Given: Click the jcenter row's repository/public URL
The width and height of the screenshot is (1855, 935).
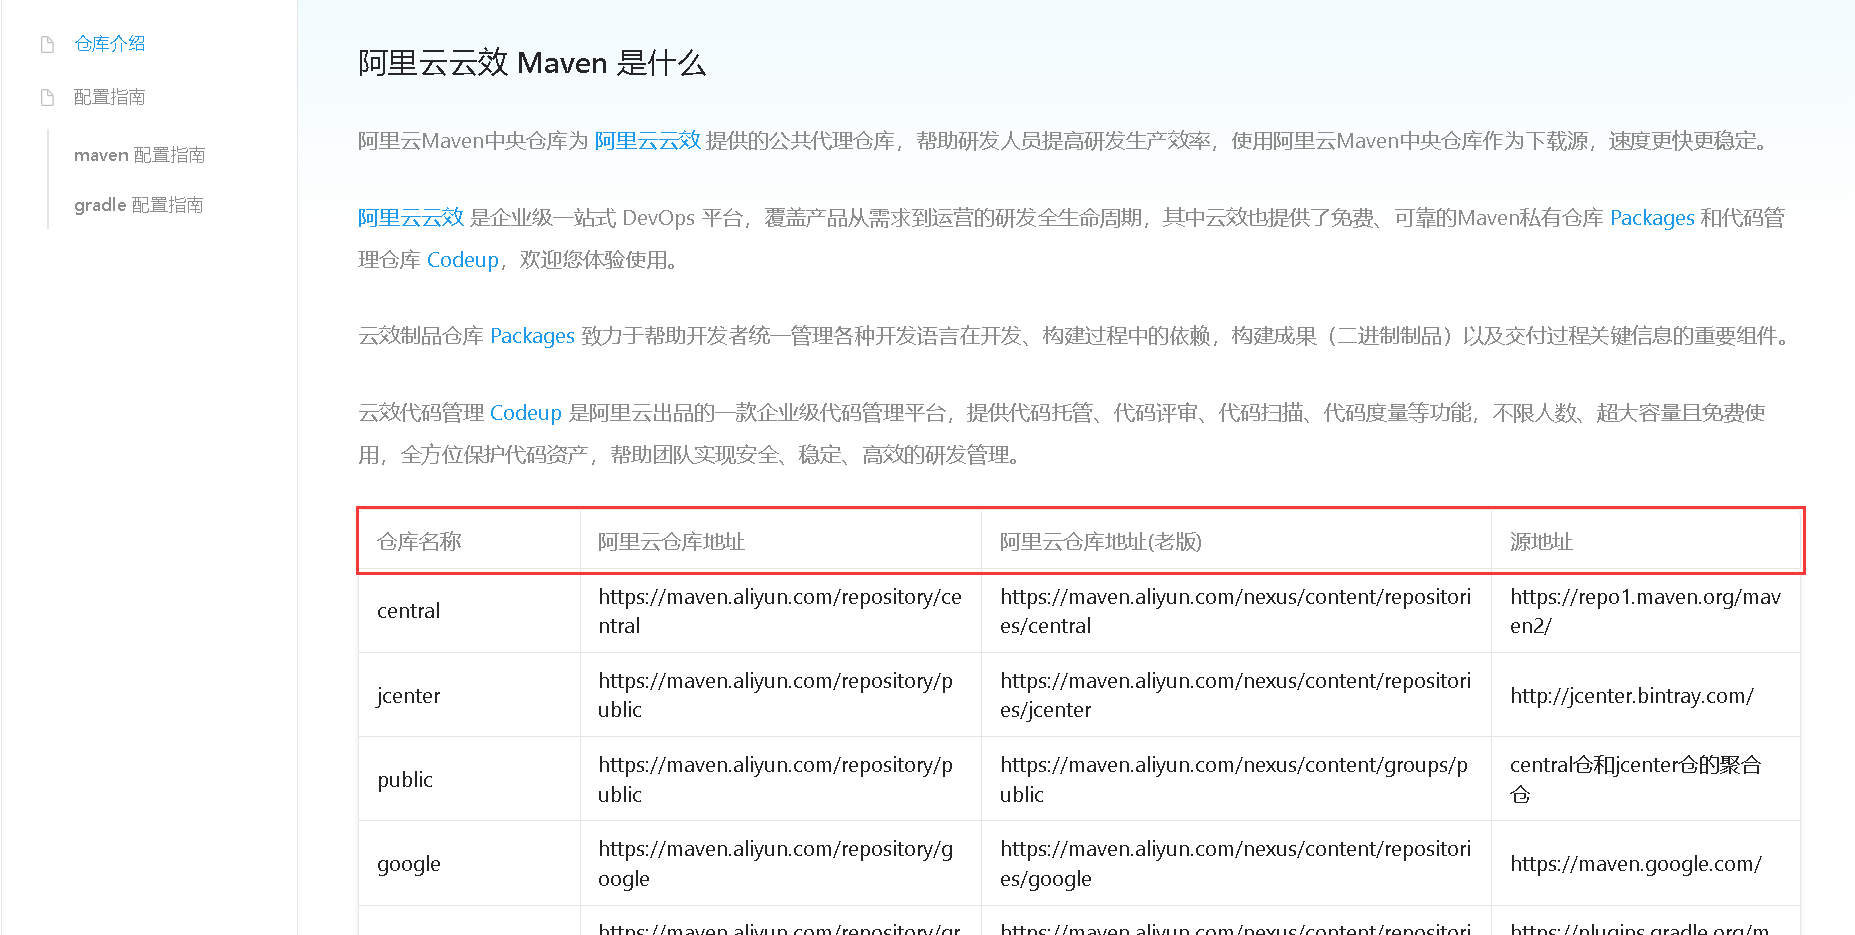Looking at the screenshot, I should click(x=781, y=695).
